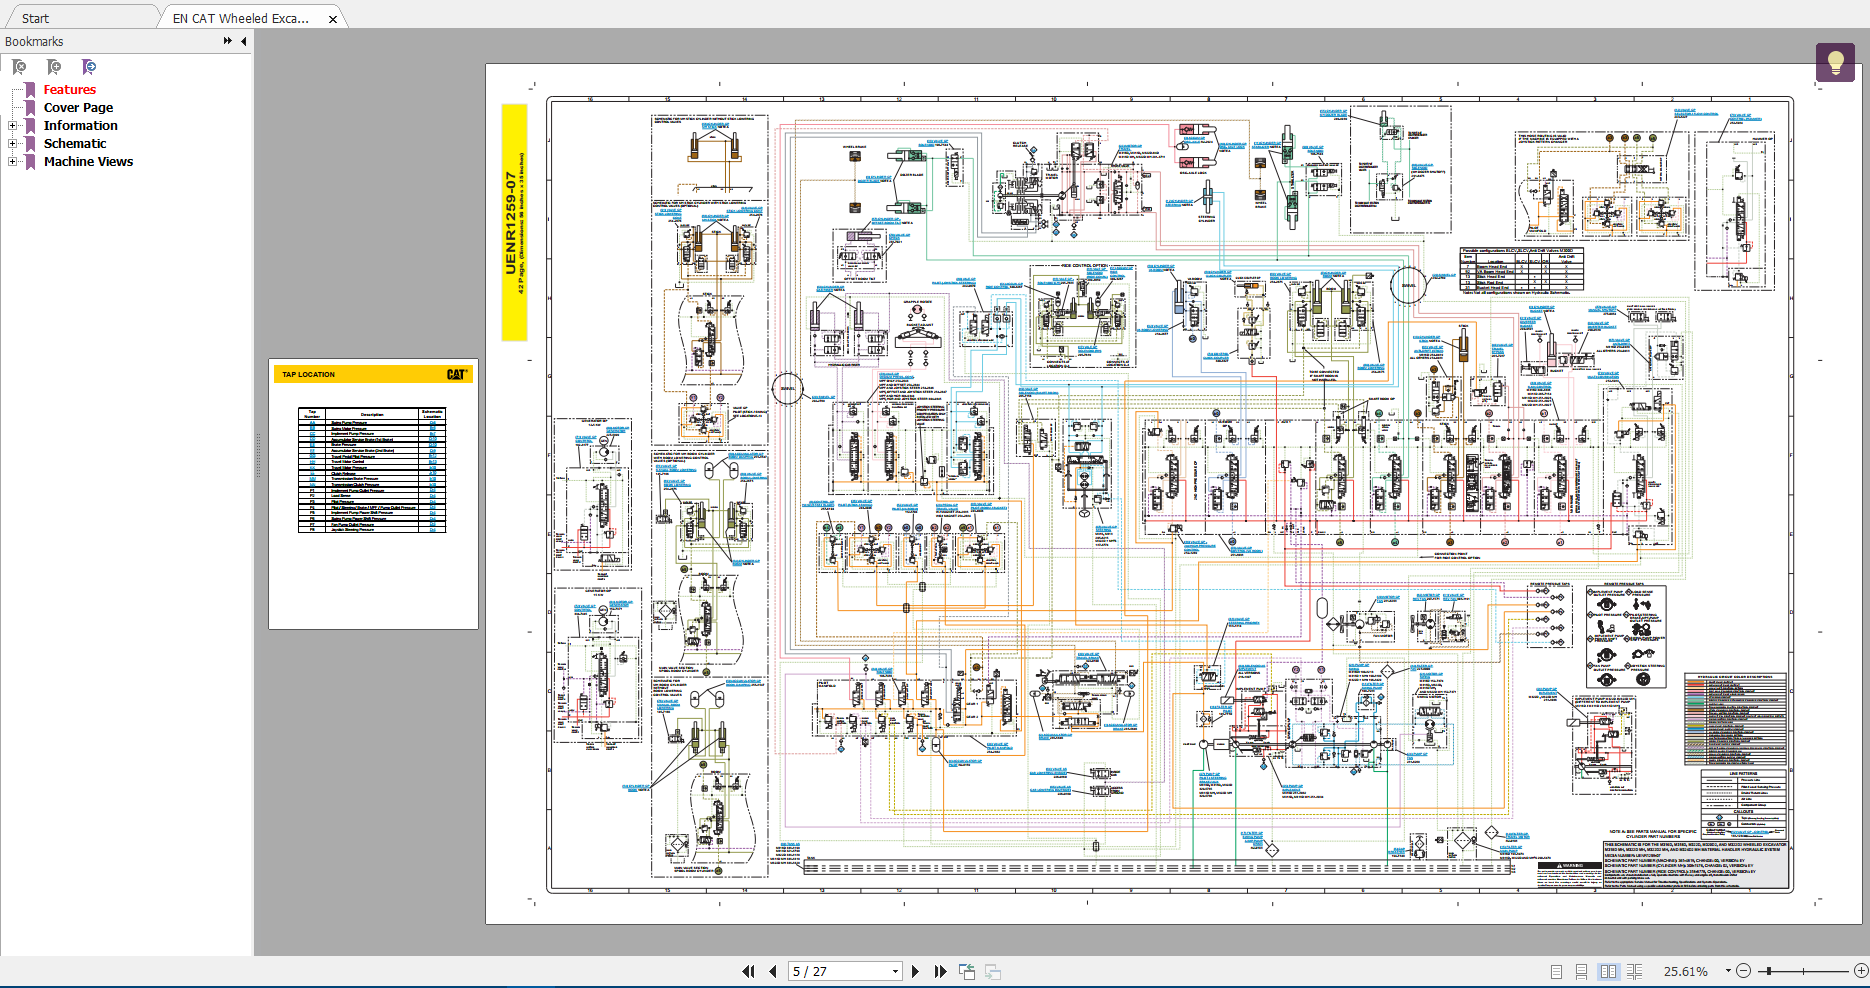Screen dimensions: 1870x988
Task: Open the Information bookmark
Action: [80, 126]
